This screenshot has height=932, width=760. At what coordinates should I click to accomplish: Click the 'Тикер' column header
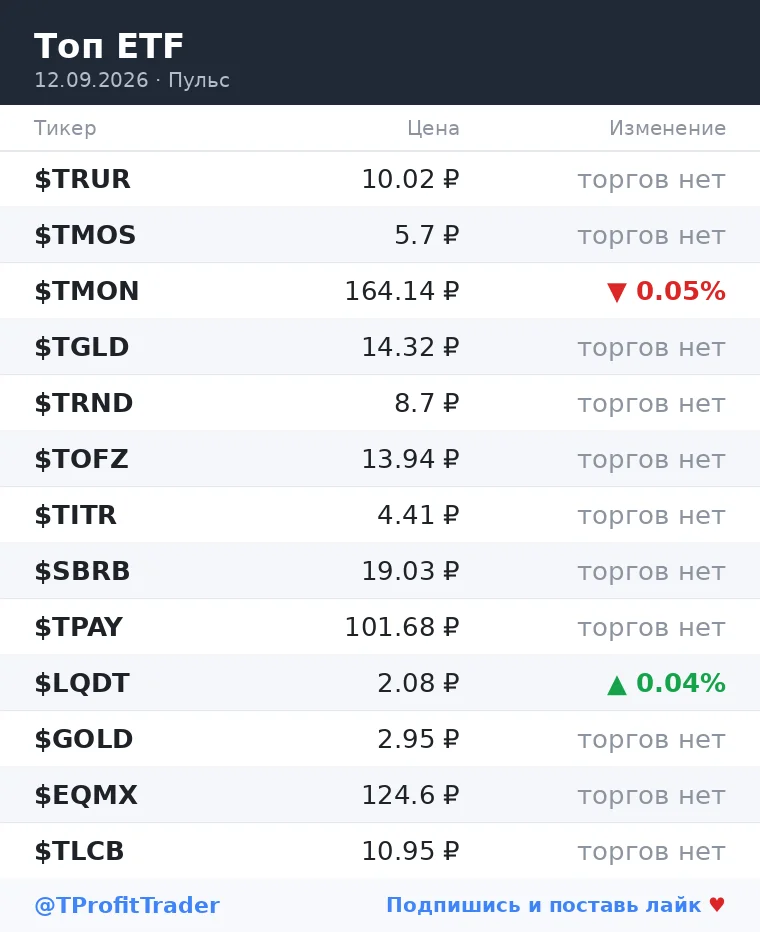(x=65, y=128)
